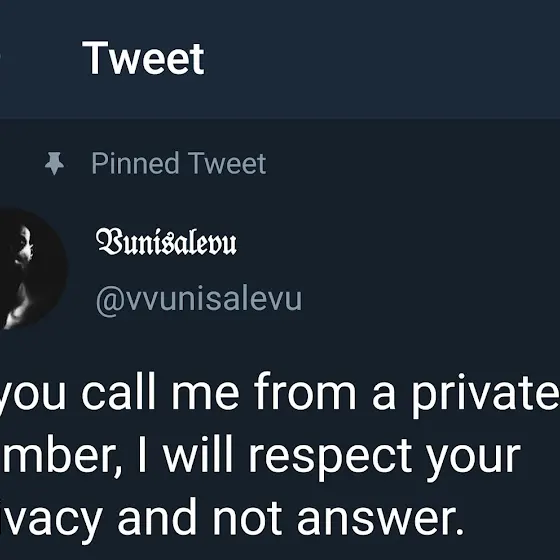Open the Vunisalevu display name profile

[x=166, y=241]
